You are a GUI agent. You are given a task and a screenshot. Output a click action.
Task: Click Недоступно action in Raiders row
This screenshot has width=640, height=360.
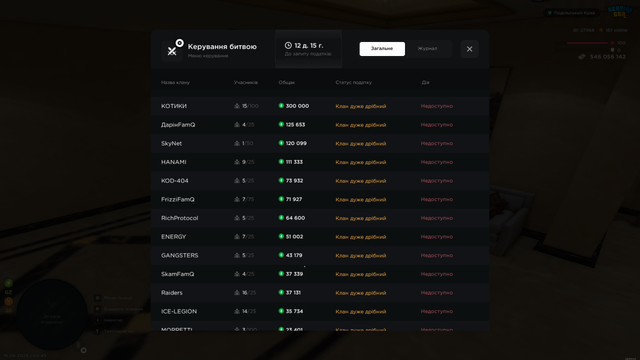tap(437, 293)
